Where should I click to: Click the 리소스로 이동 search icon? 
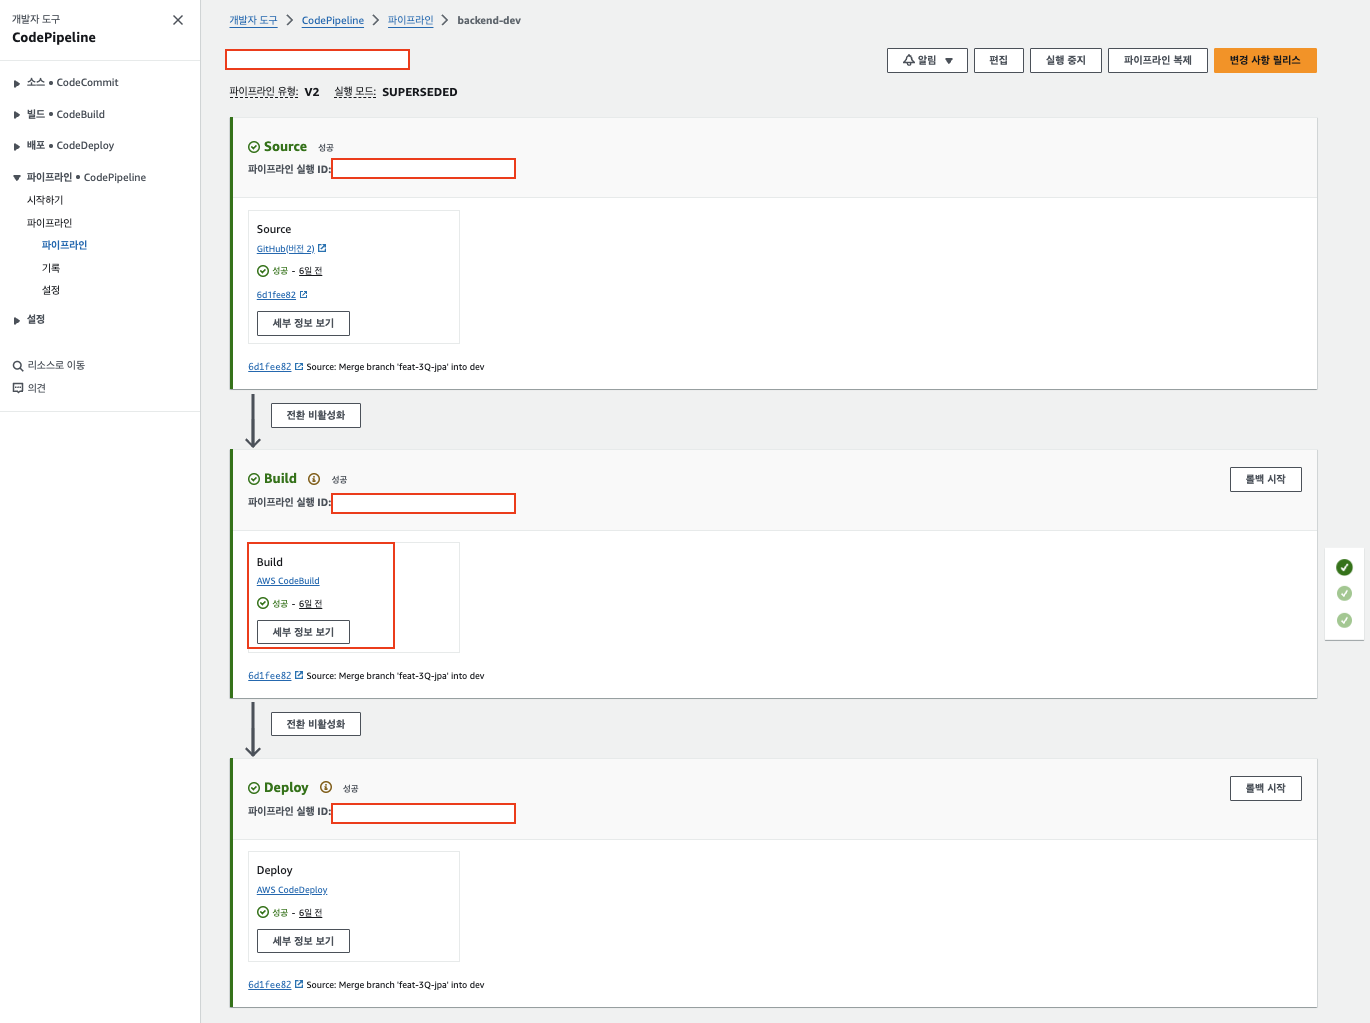click(18, 366)
